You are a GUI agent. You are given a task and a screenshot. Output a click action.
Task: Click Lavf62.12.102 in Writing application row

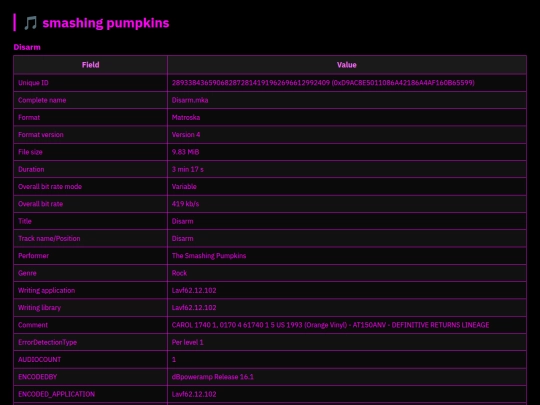pyautogui.click(x=194, y=290)
